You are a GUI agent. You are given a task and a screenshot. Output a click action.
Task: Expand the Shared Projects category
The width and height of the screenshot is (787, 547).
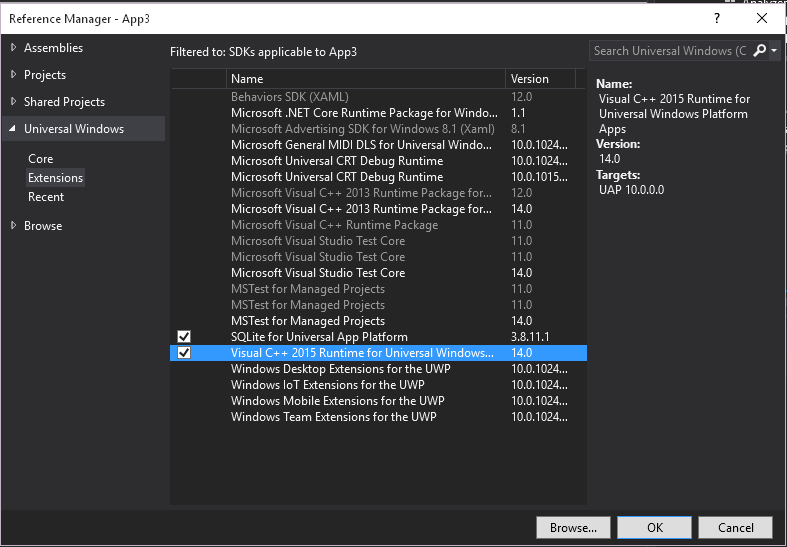pyautogui.click(x=13, y=102)
